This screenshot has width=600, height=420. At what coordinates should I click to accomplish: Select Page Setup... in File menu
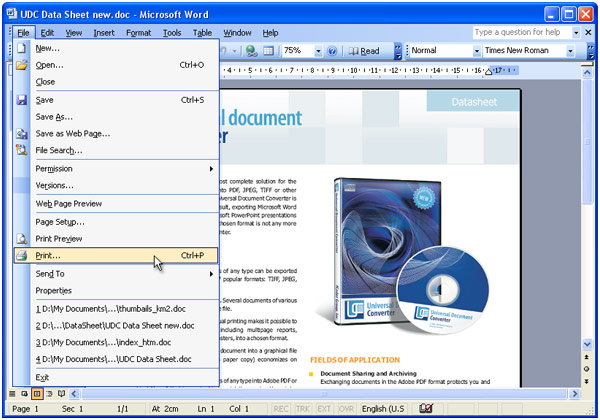coord(116,222)
